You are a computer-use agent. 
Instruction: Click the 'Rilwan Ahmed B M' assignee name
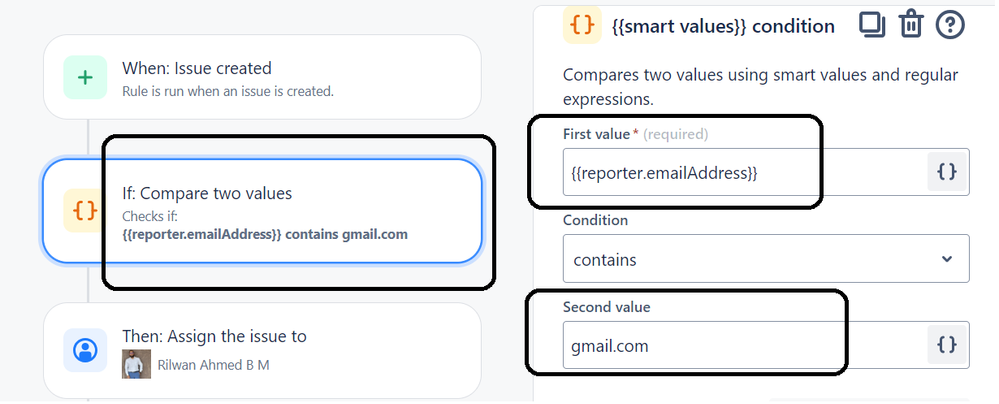coord(213,365)
